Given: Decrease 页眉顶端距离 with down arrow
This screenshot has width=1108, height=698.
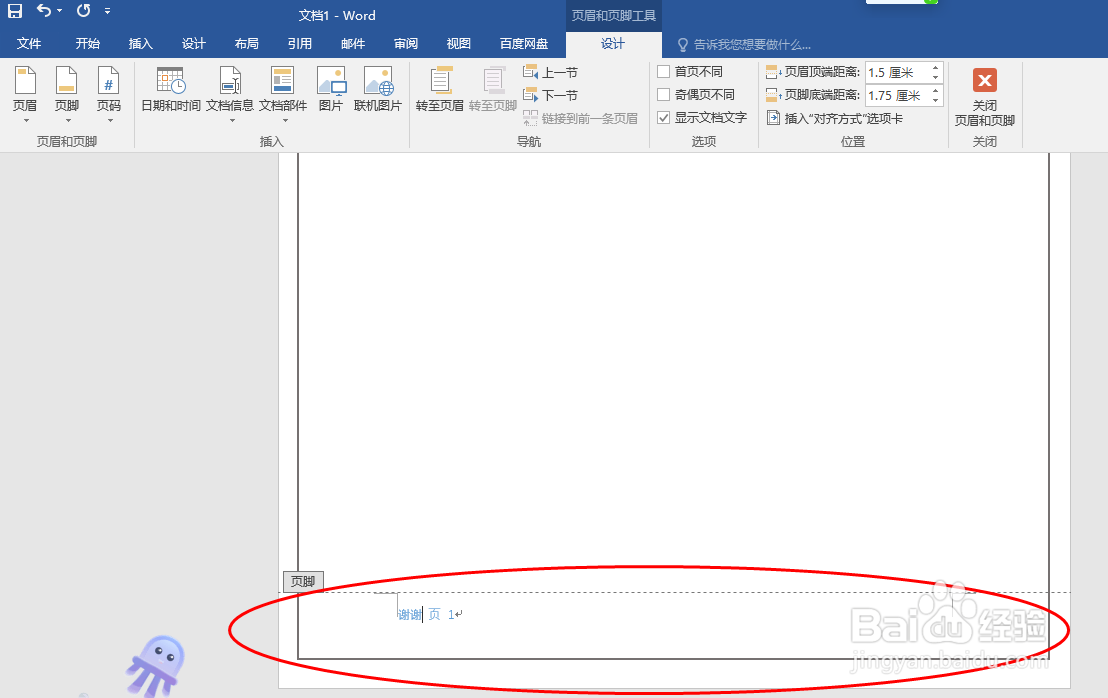Looking at the screenshot, I should tap(936, 77).
